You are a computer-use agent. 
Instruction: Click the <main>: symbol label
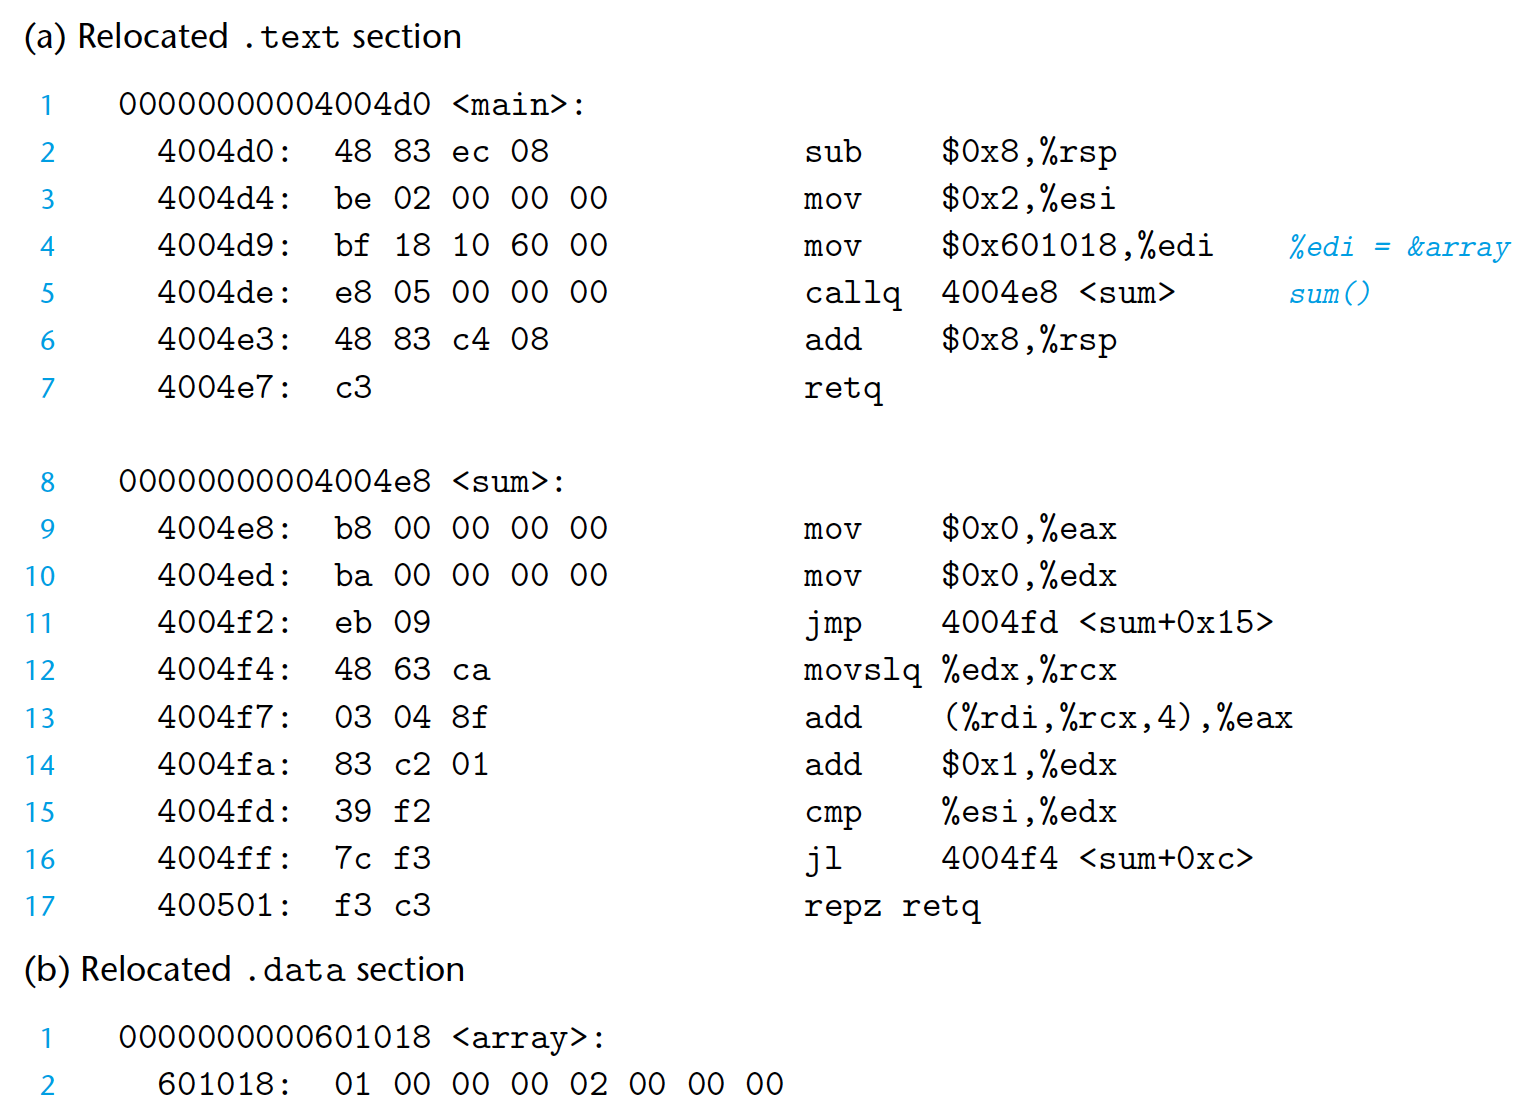click(x=518, y=105)
